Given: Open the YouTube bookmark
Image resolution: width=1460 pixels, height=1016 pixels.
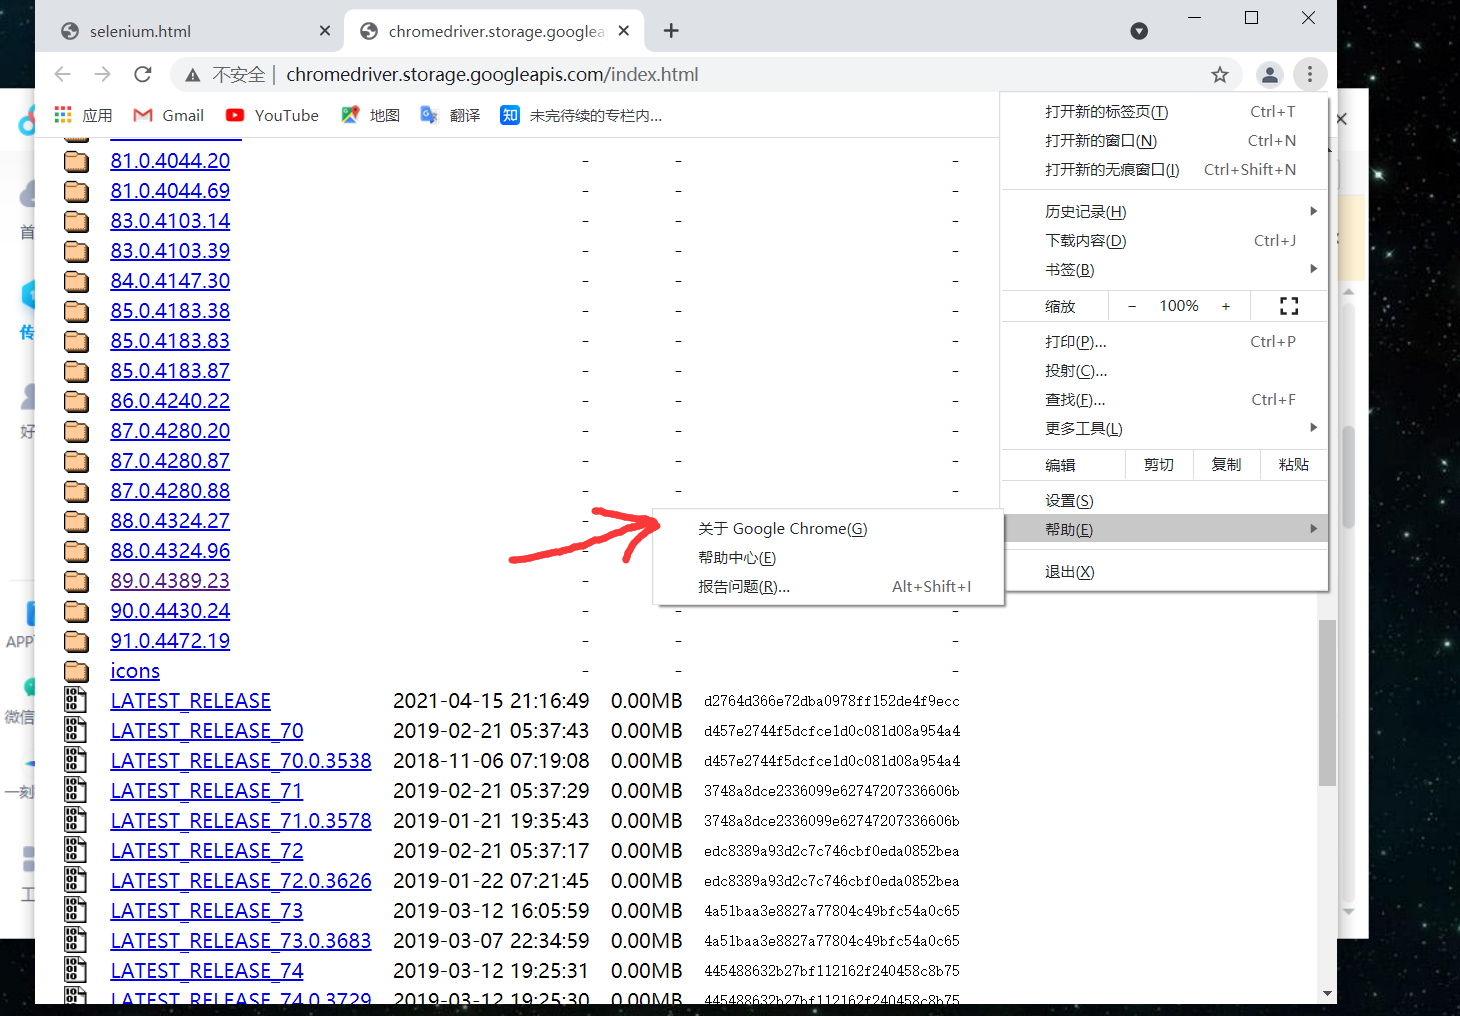Looking at the screenshot, I should point(271,115).
